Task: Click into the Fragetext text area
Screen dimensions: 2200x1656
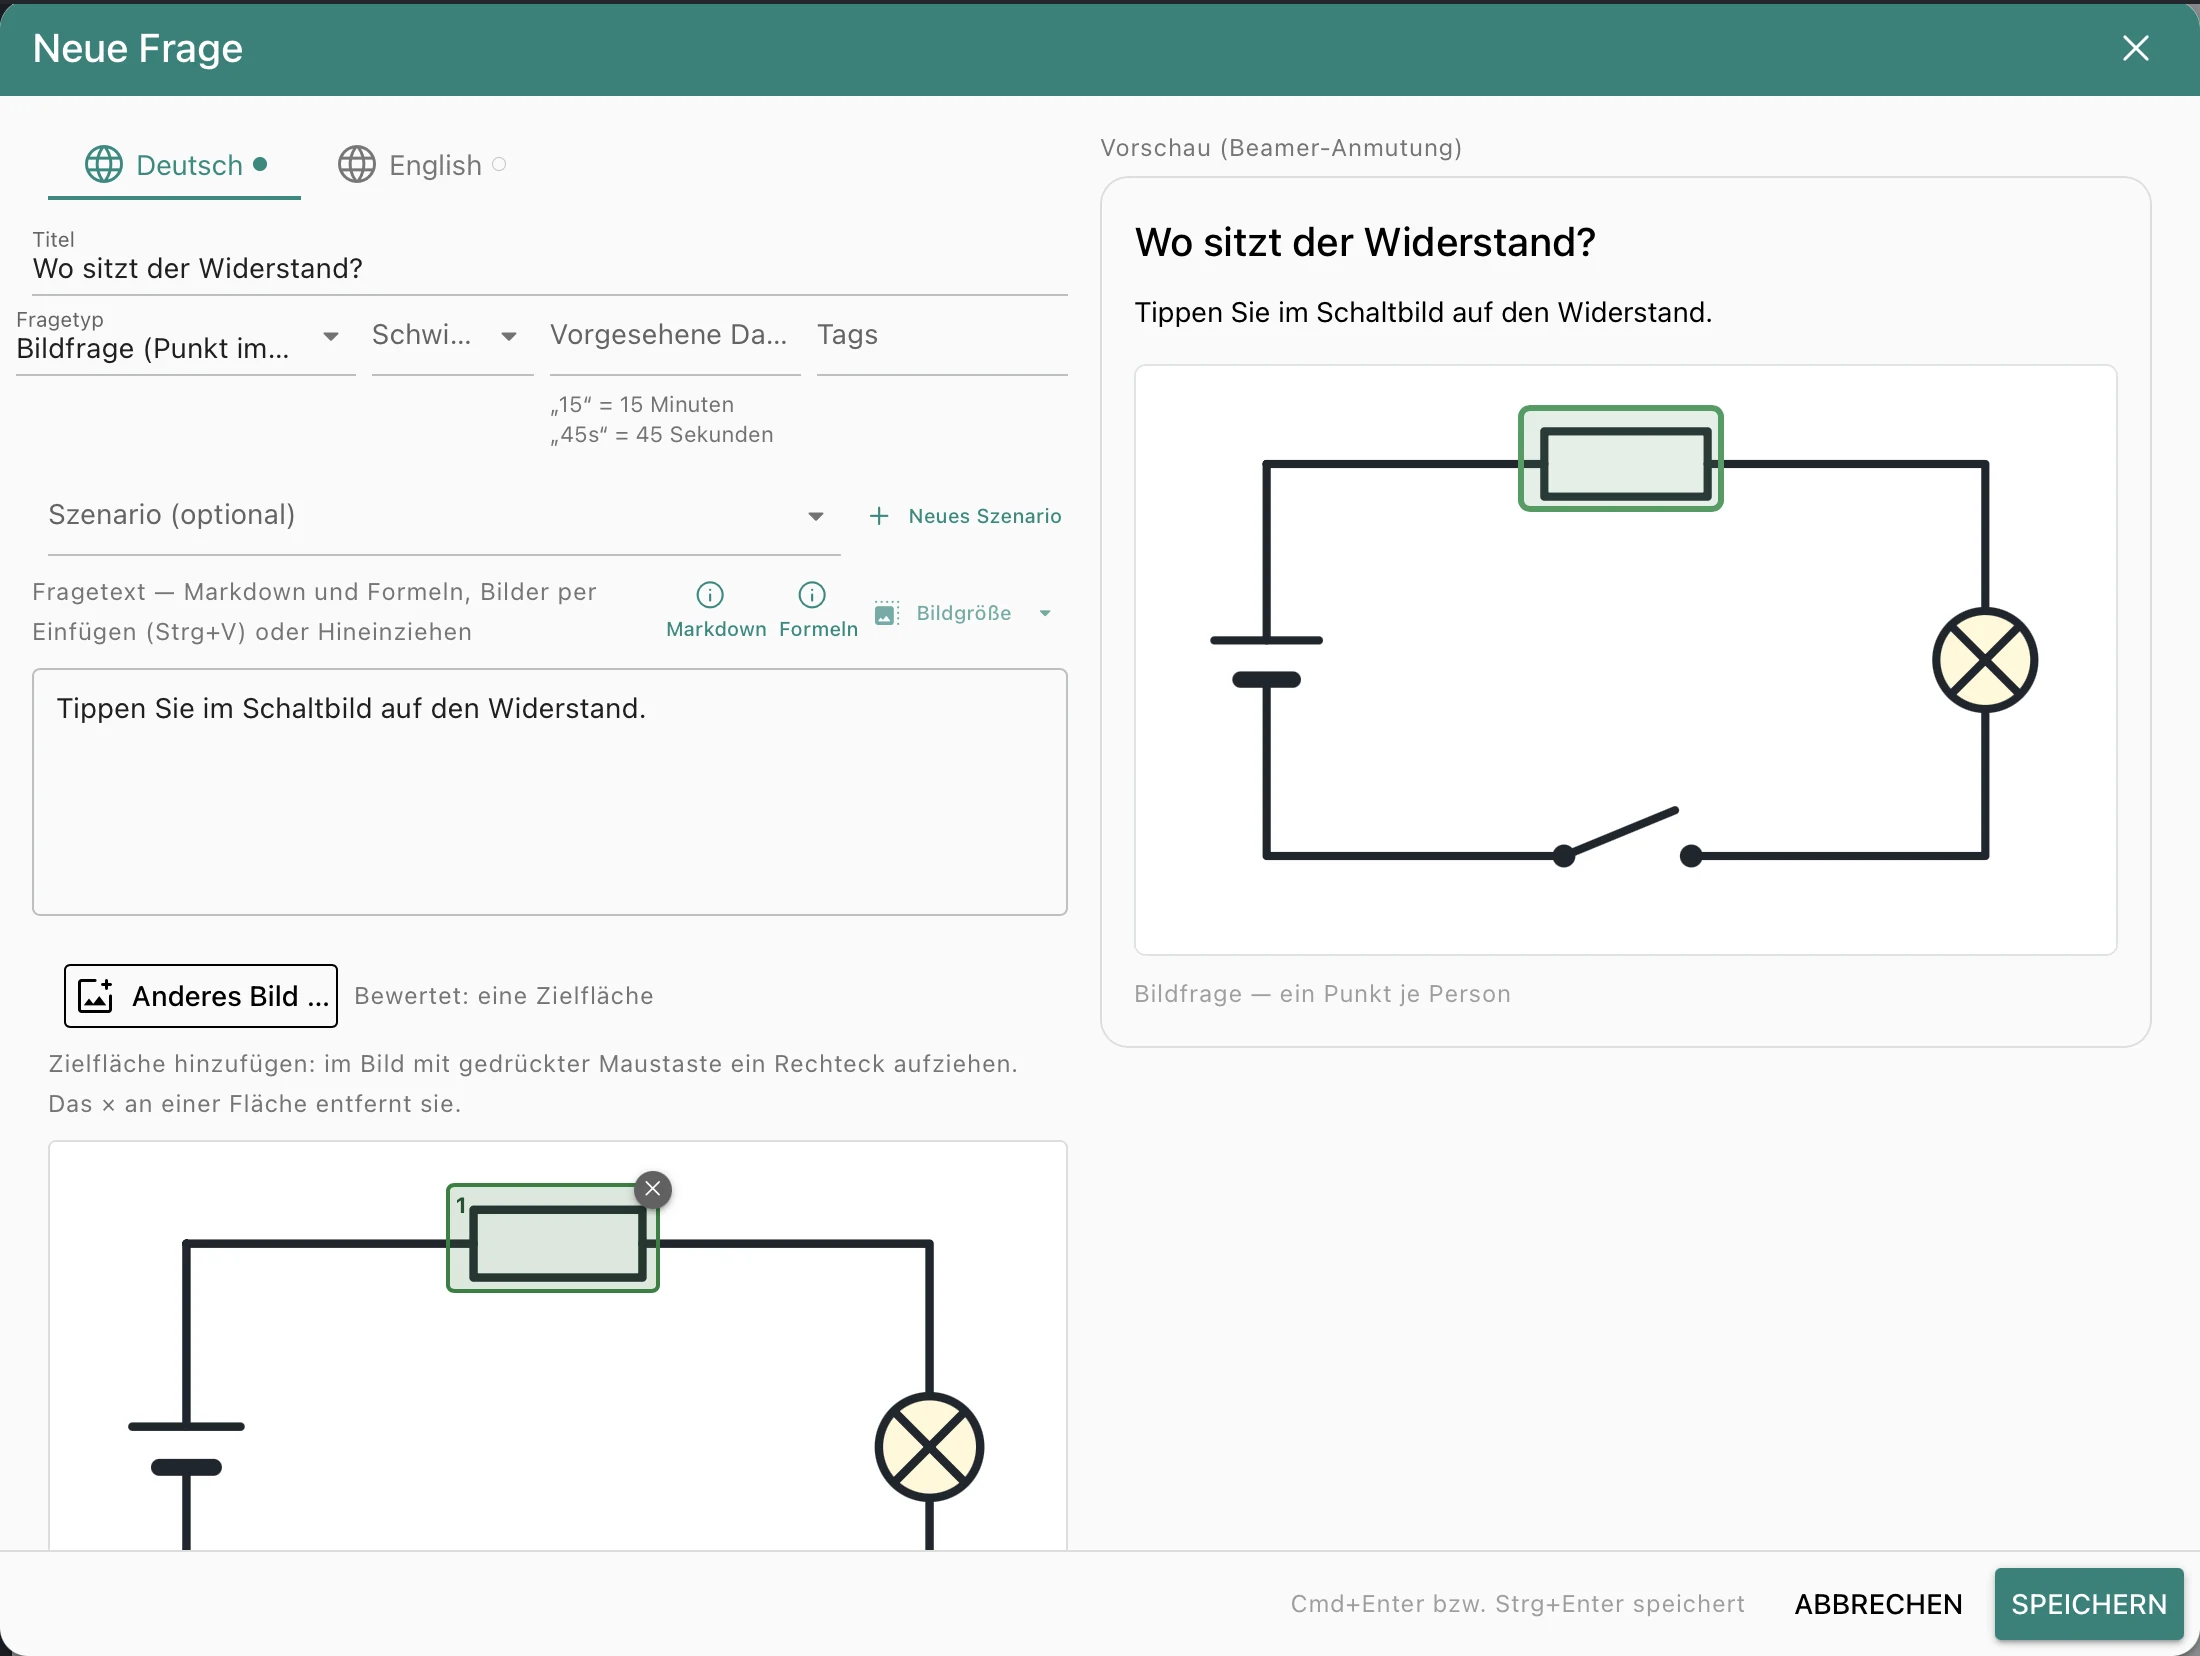Action: pos(550,792)
